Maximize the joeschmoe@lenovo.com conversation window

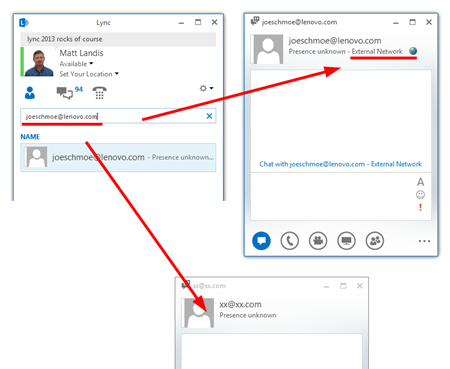click(413, 22)
